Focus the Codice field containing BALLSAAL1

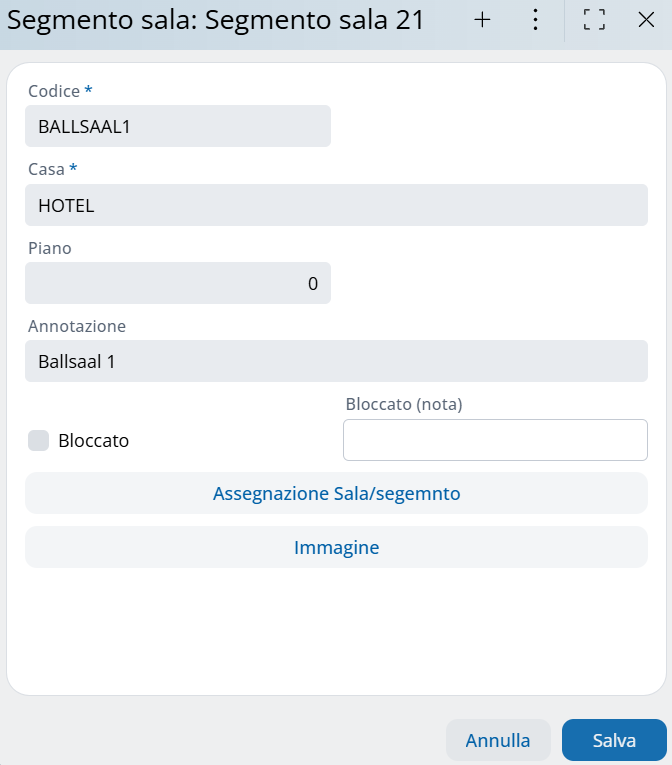tap(178, 127)
